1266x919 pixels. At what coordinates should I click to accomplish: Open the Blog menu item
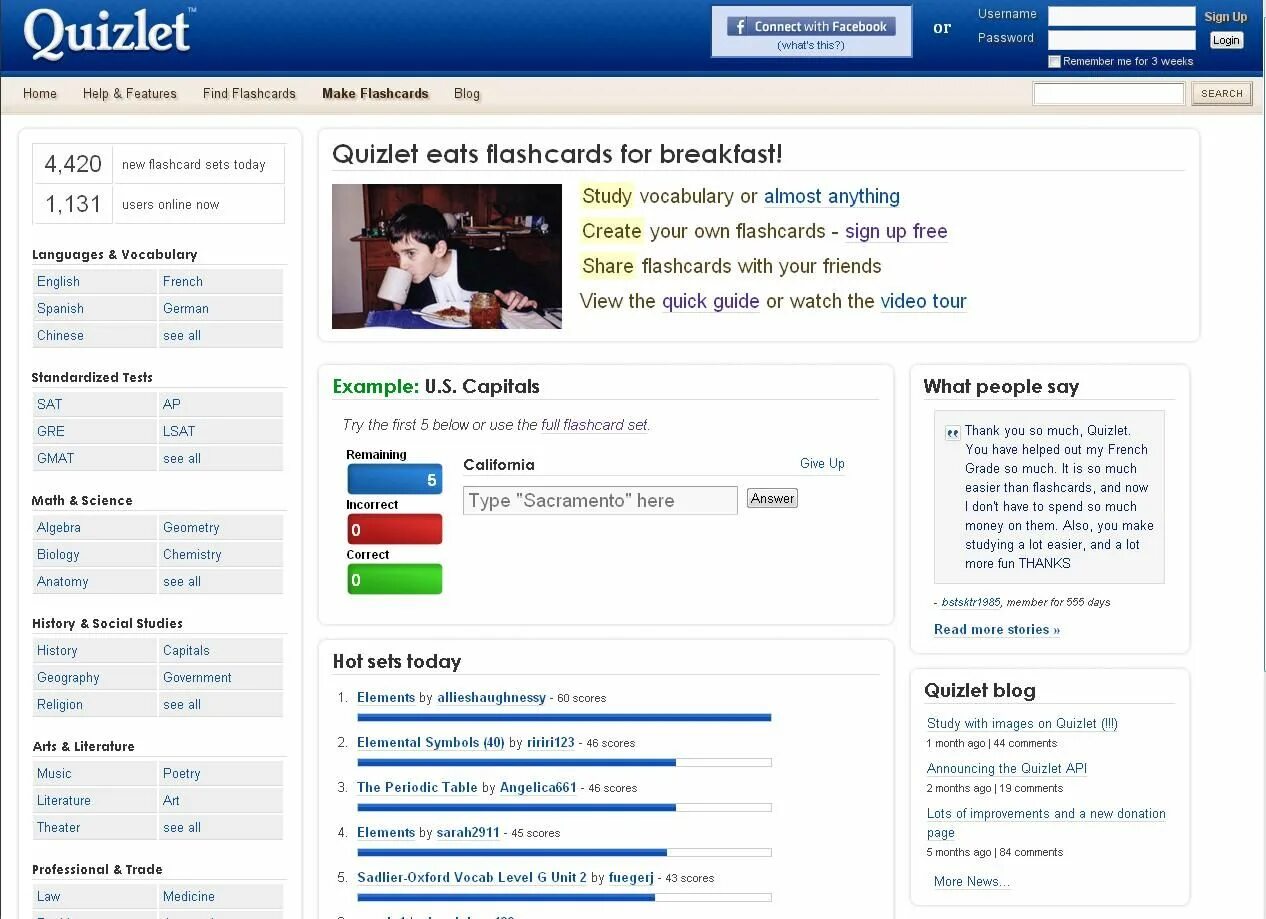pos(467,94)
